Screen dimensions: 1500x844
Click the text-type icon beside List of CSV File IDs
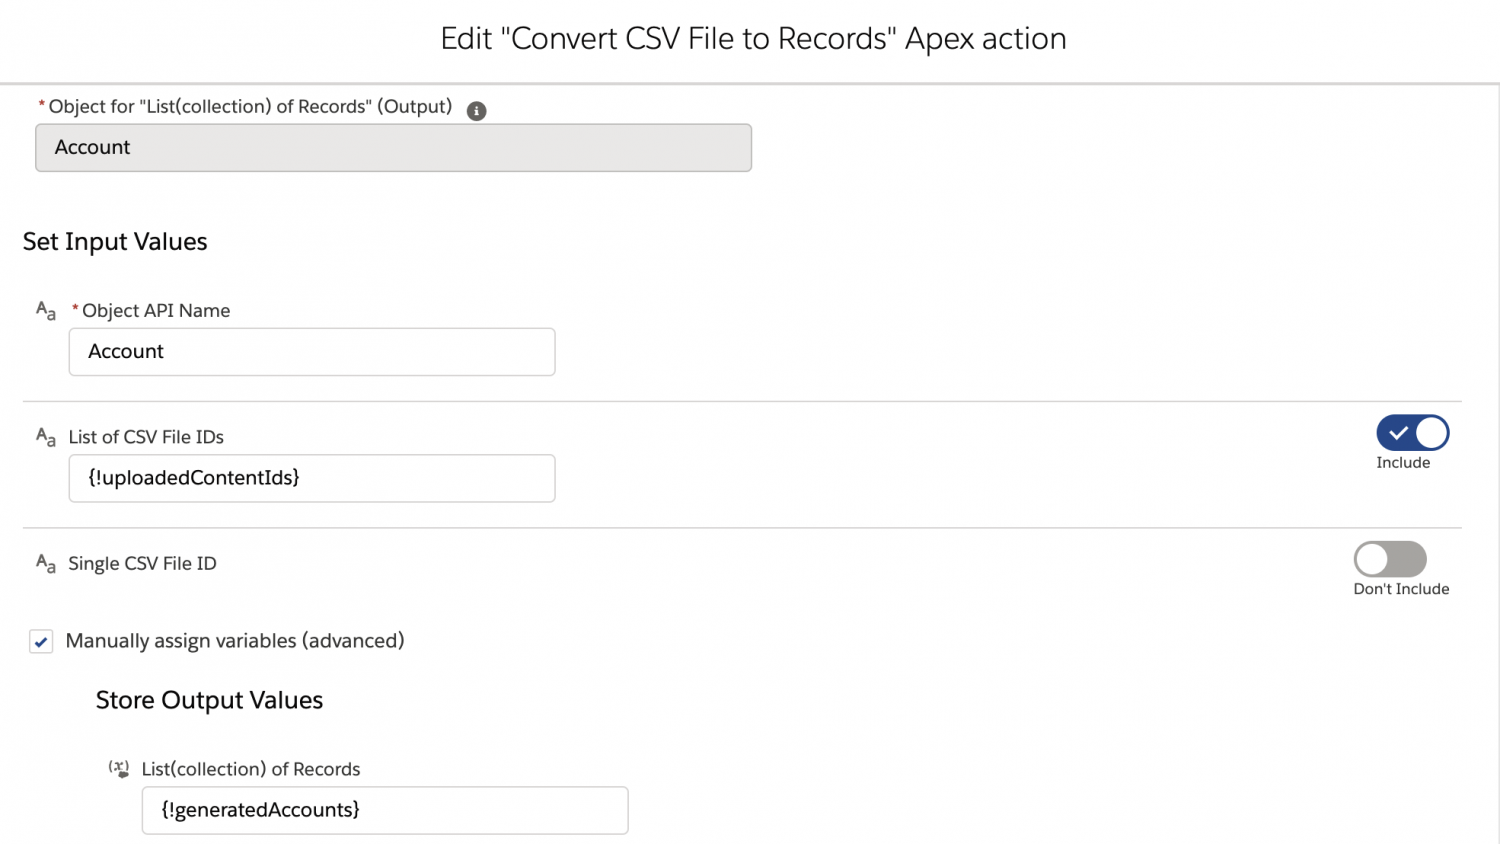45,437
